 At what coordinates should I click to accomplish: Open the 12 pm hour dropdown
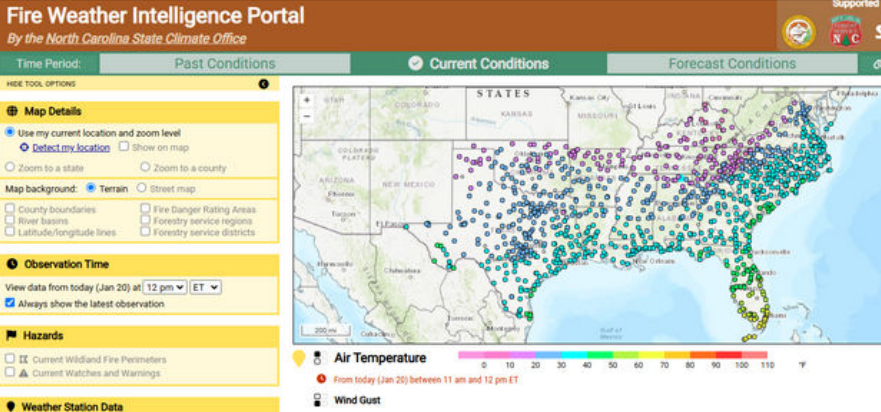click(165, 287)
